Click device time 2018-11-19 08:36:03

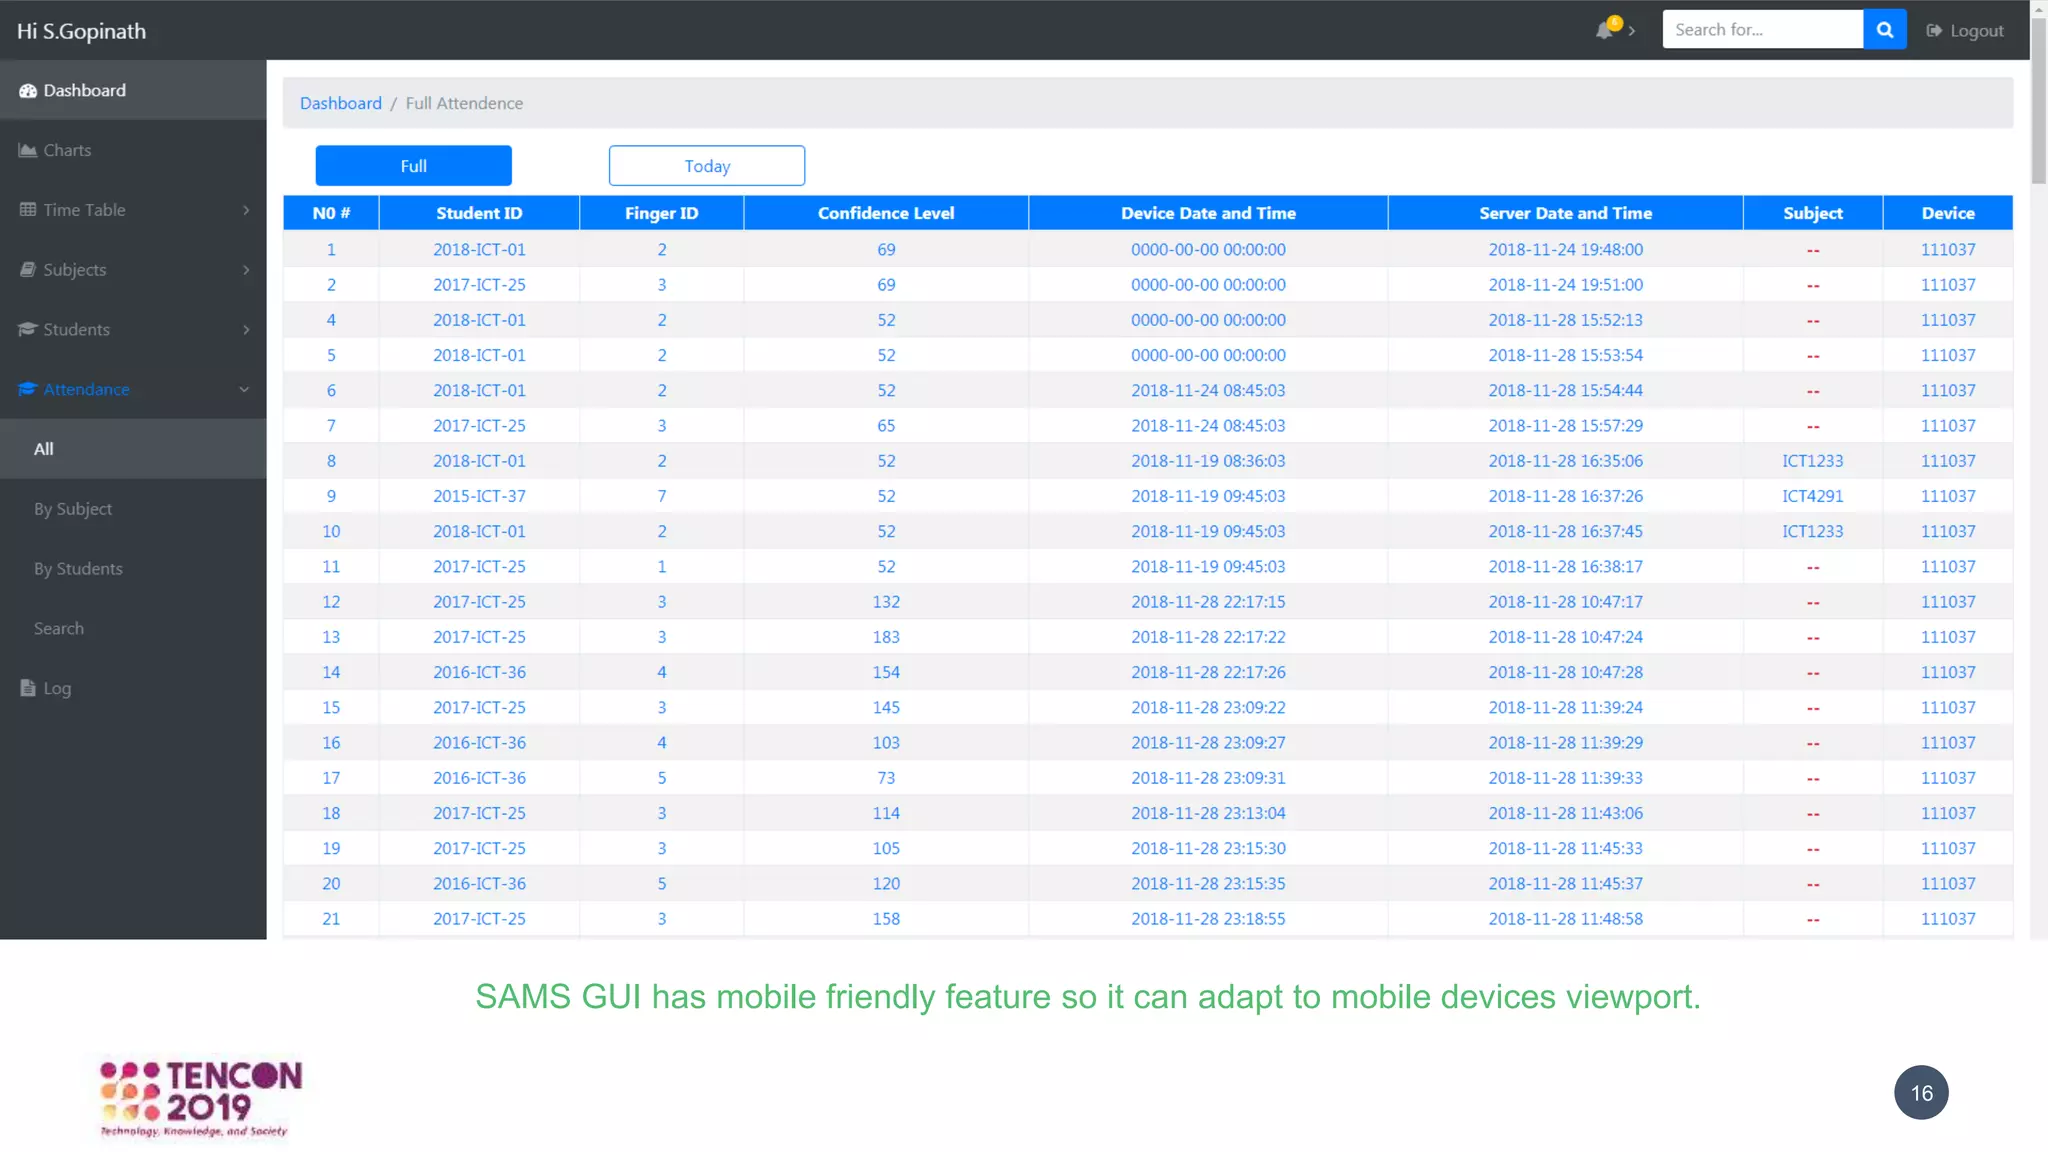(x=1208, y=461)
